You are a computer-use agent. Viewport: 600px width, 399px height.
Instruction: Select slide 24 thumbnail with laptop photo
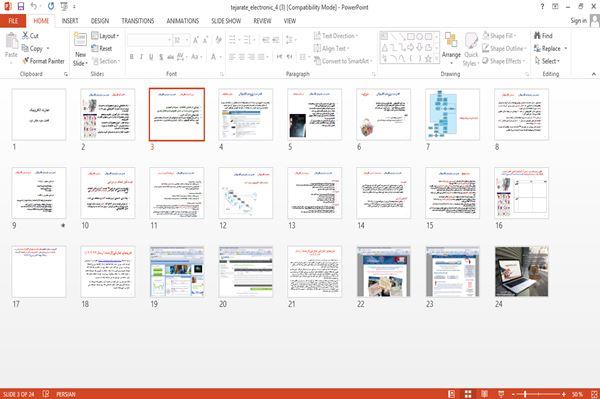(522, 272)
